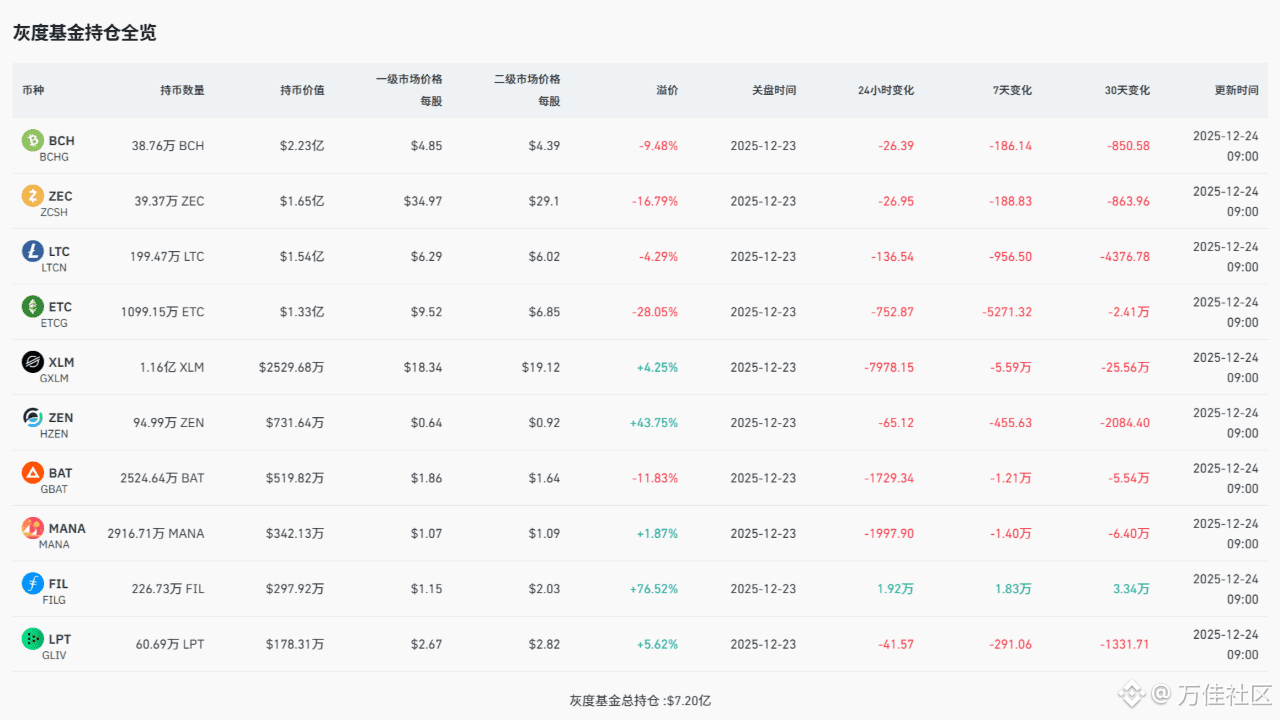
Task: Click the ZEC coin icon
Action: tap(33, 196)
